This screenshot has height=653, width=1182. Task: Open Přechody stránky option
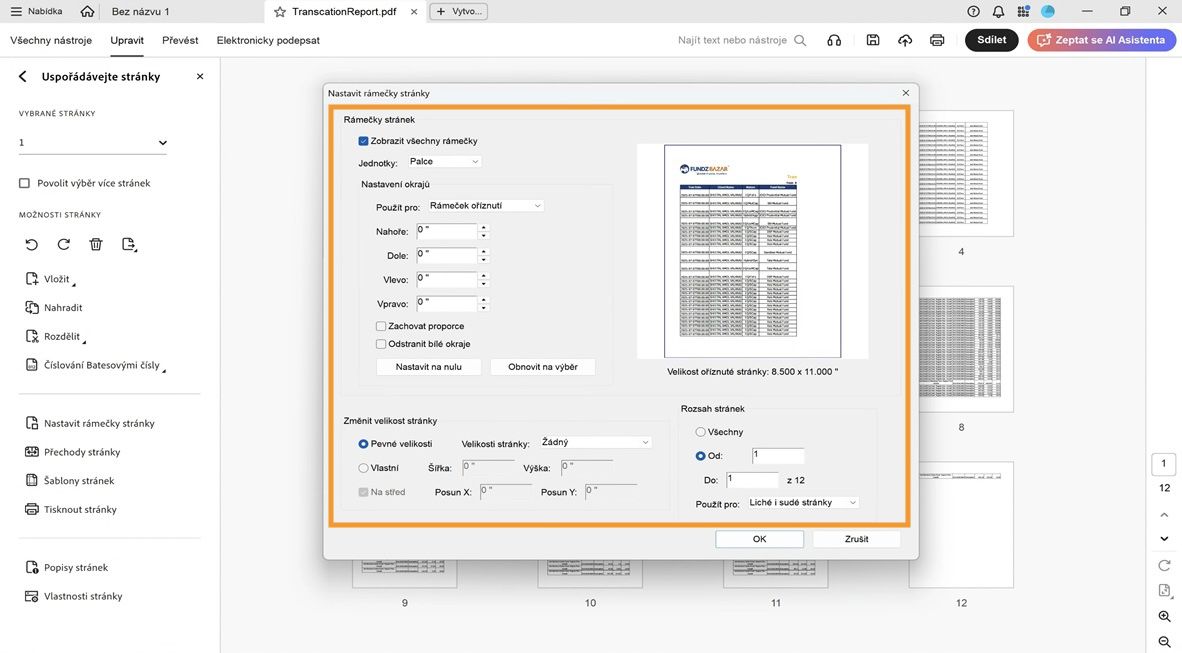72,452
